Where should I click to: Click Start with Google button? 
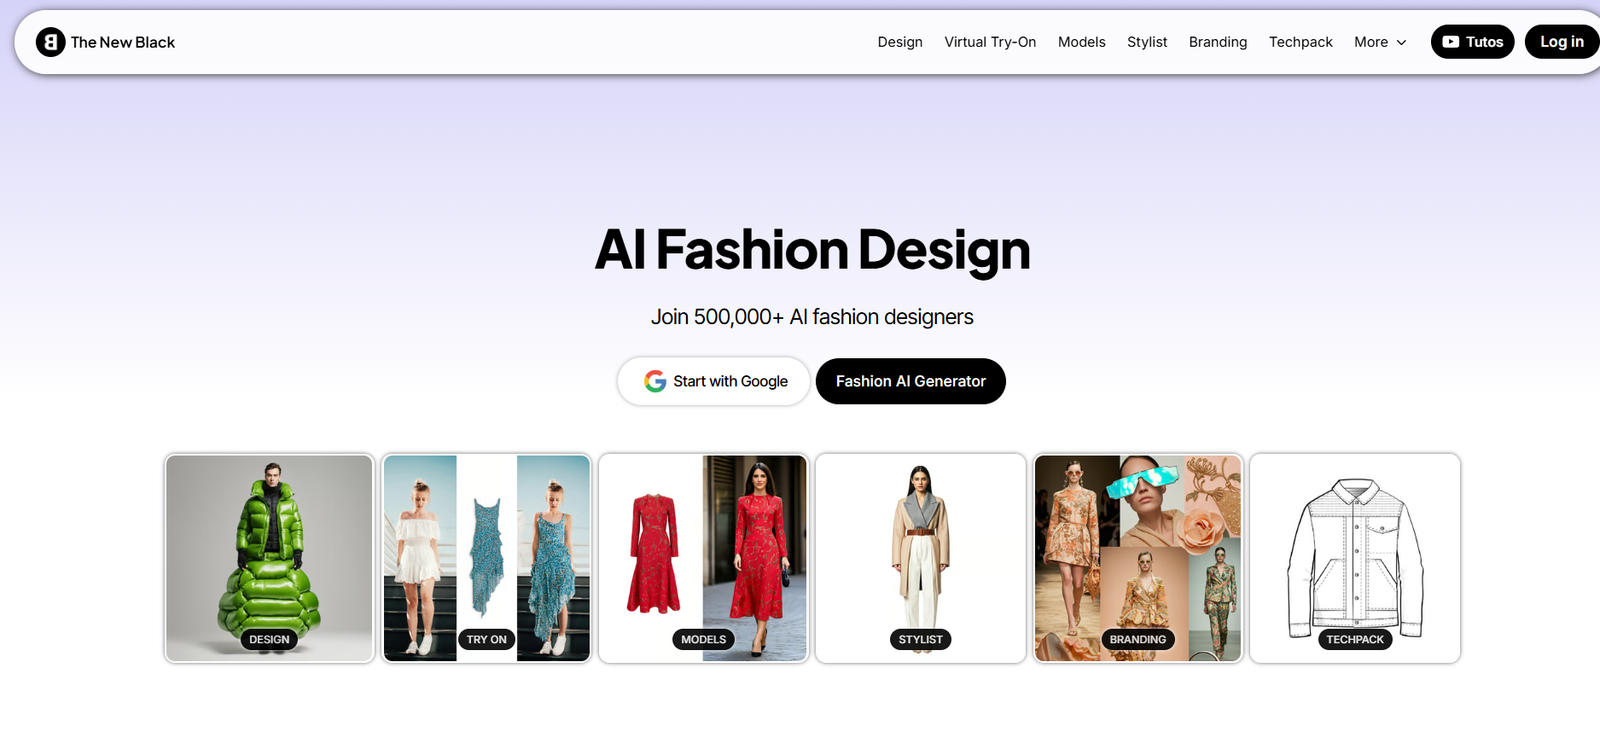pyautogui.click(x=713, y=381)
